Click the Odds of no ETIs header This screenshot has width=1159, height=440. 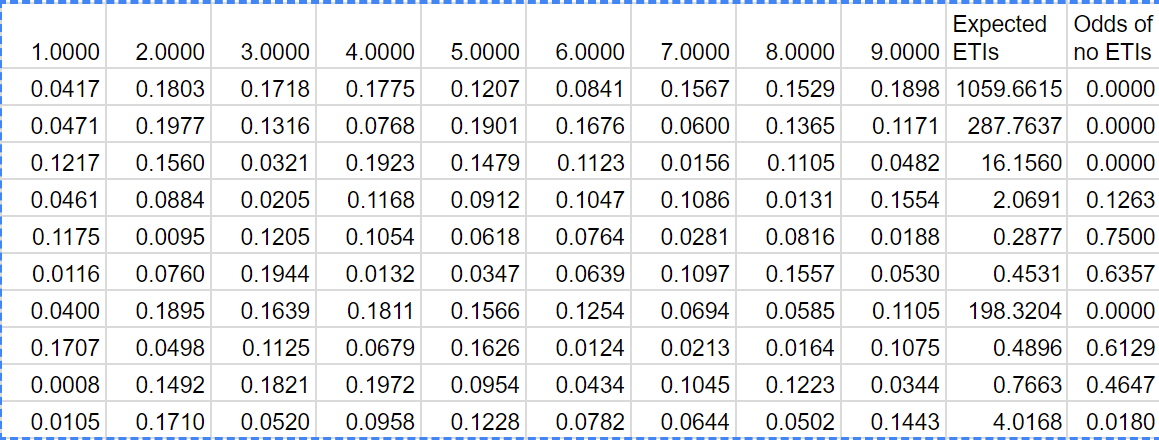(1112, 38)
